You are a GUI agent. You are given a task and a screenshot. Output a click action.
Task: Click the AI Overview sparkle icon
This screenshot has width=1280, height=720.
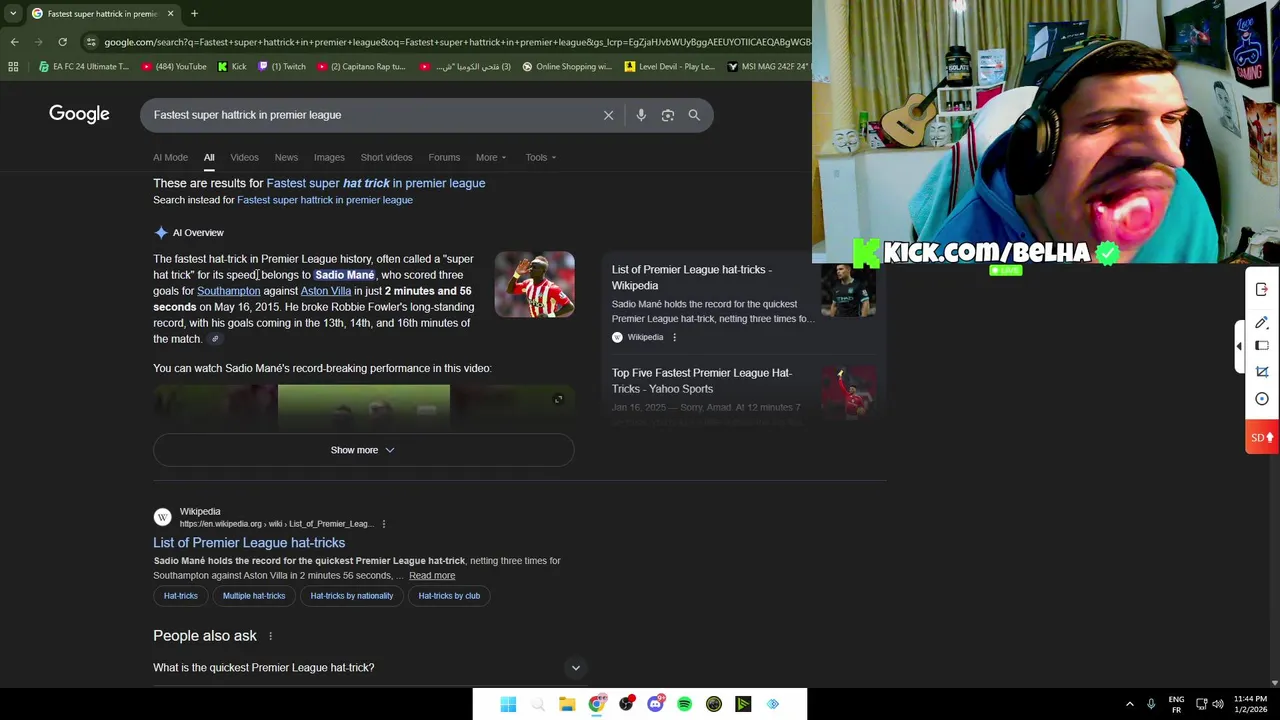tap(161, 233)
